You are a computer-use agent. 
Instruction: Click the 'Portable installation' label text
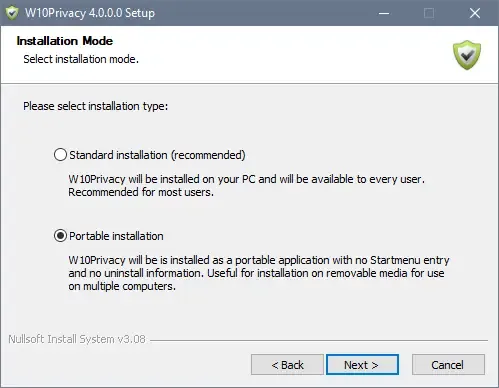tap(116, 236)
